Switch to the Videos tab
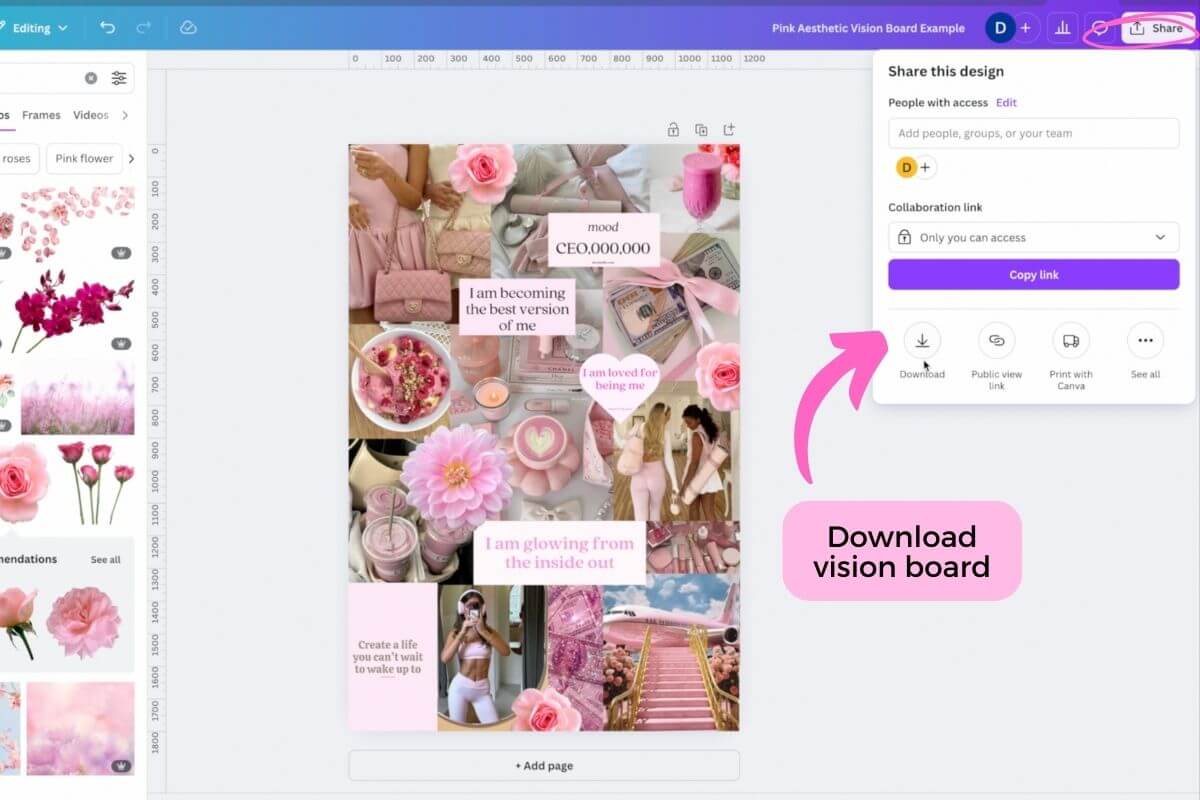 [x=91, y=115]
